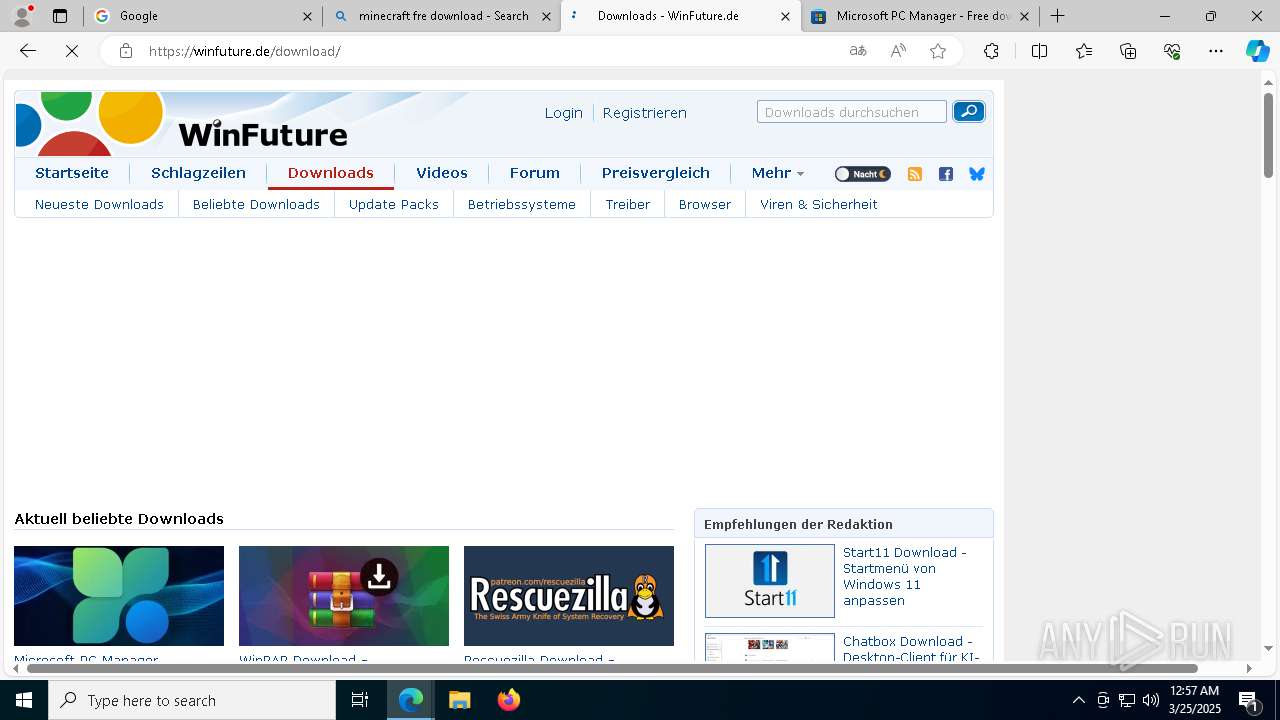Activate Read aloud icon
The image size is (1280, 720).
(x=898, y=51)
